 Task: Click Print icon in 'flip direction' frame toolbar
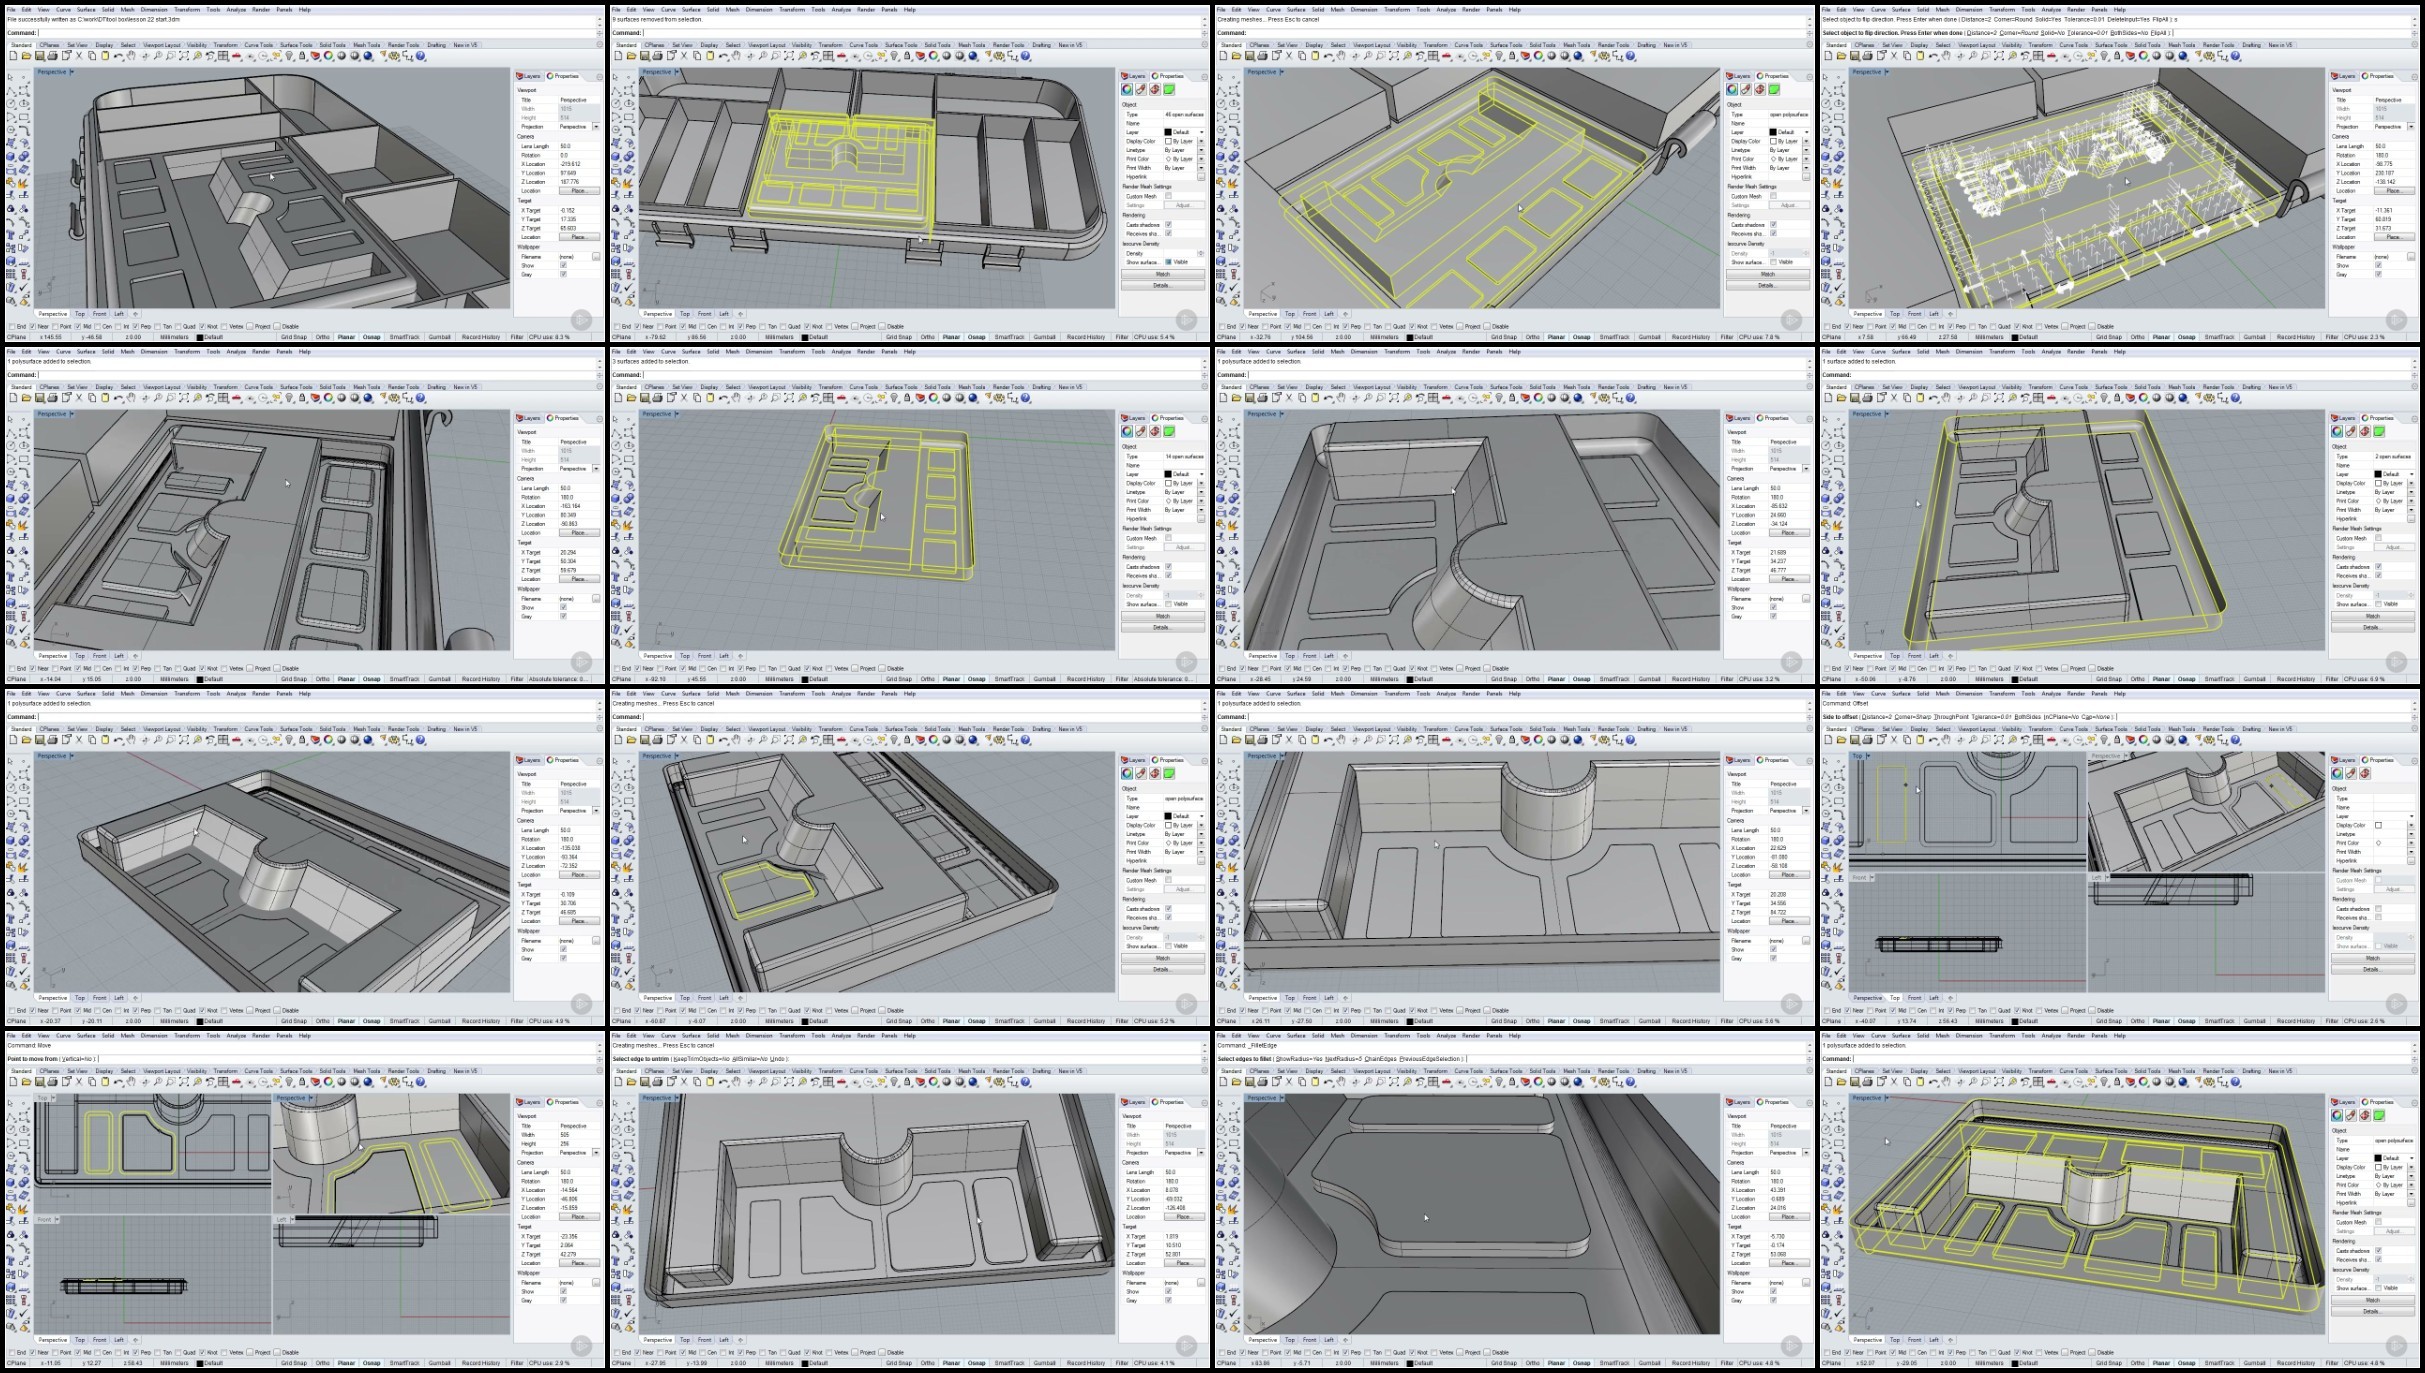click(x=1867, y=56)
